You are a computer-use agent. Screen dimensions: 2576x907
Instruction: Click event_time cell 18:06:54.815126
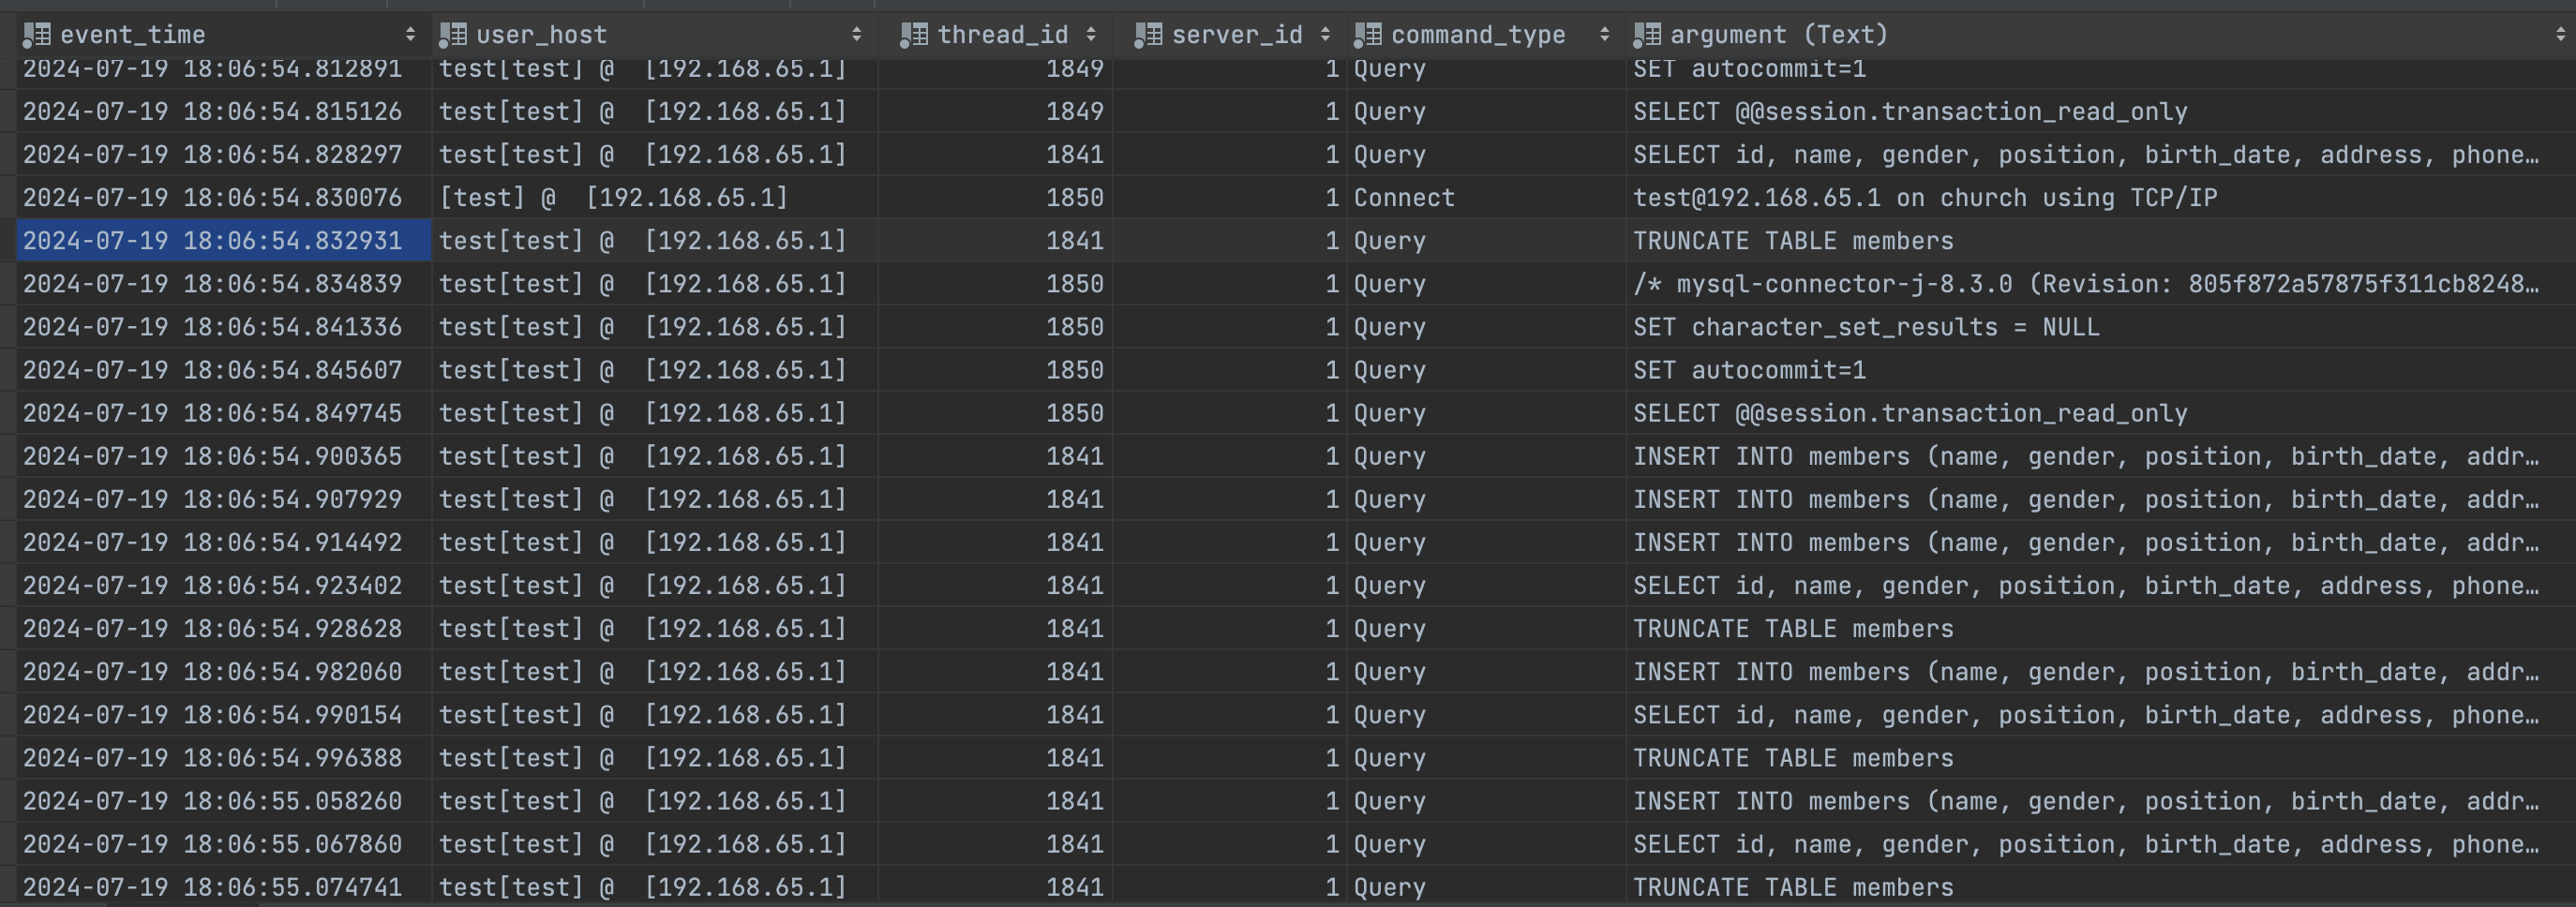click(224, 112)
